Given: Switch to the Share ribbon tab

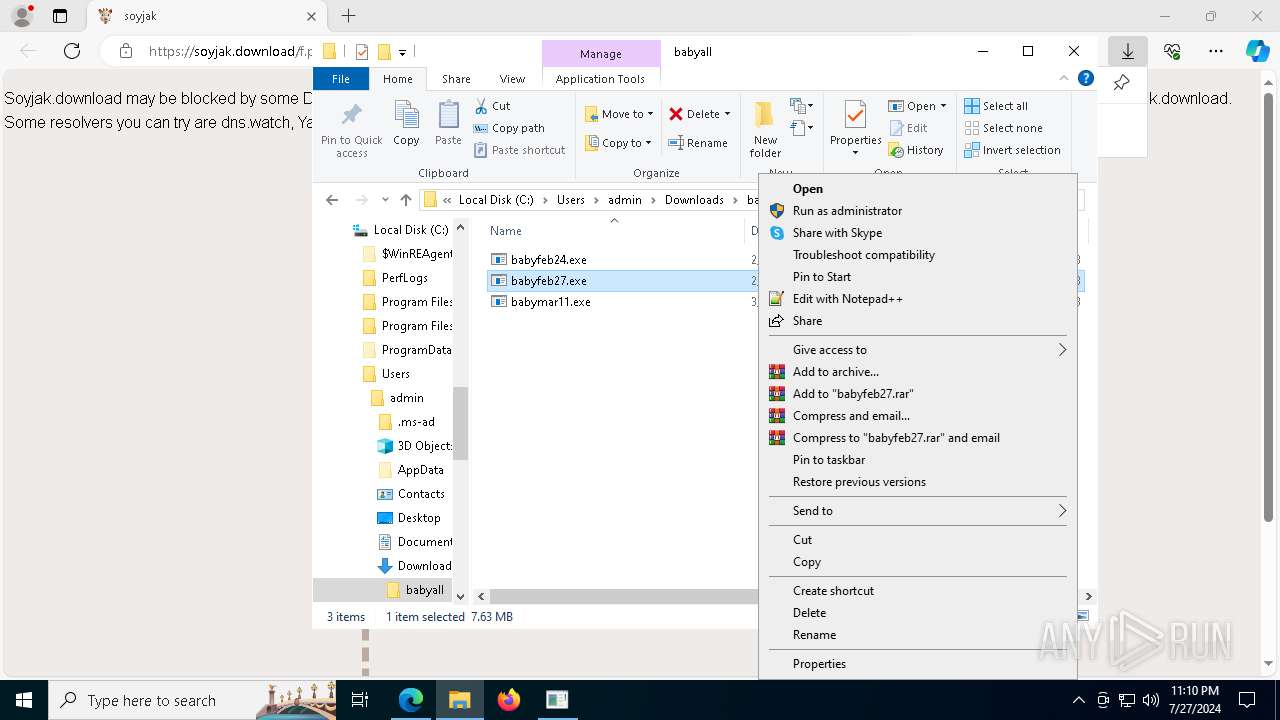Looking at the screenshot, I should click(x=456, y=79).
